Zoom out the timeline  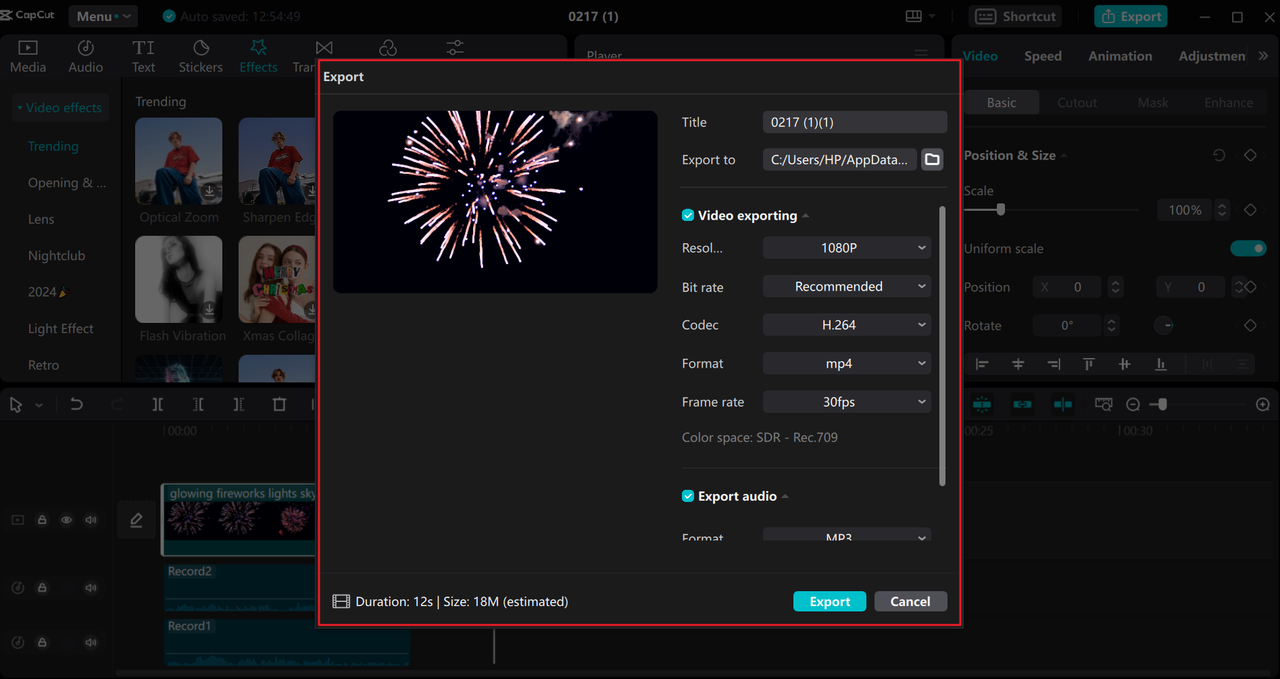pos(1133,404)
